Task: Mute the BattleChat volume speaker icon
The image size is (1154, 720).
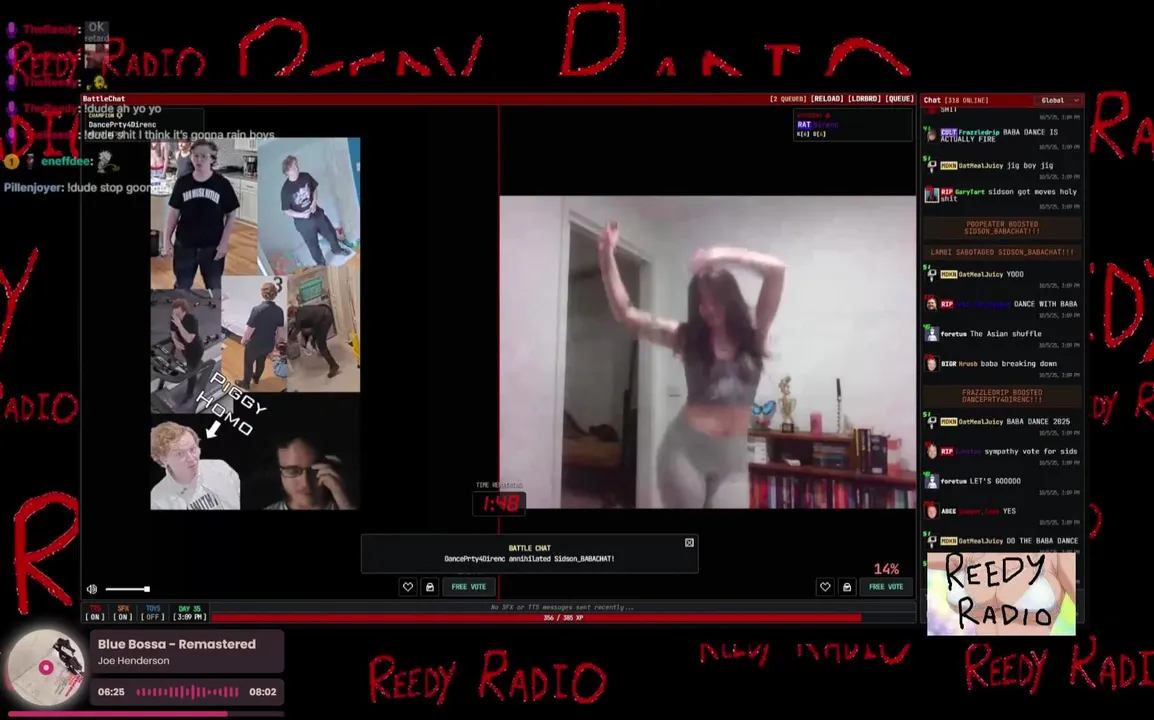Action: point(92,589)
